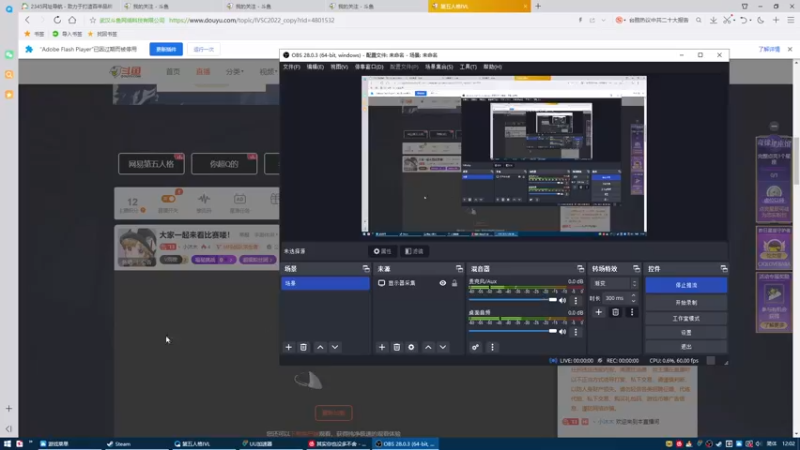Open 滤镜 filters button above docks
The image size is (800, 450).
pyautogui.click(x=414, y=251)
